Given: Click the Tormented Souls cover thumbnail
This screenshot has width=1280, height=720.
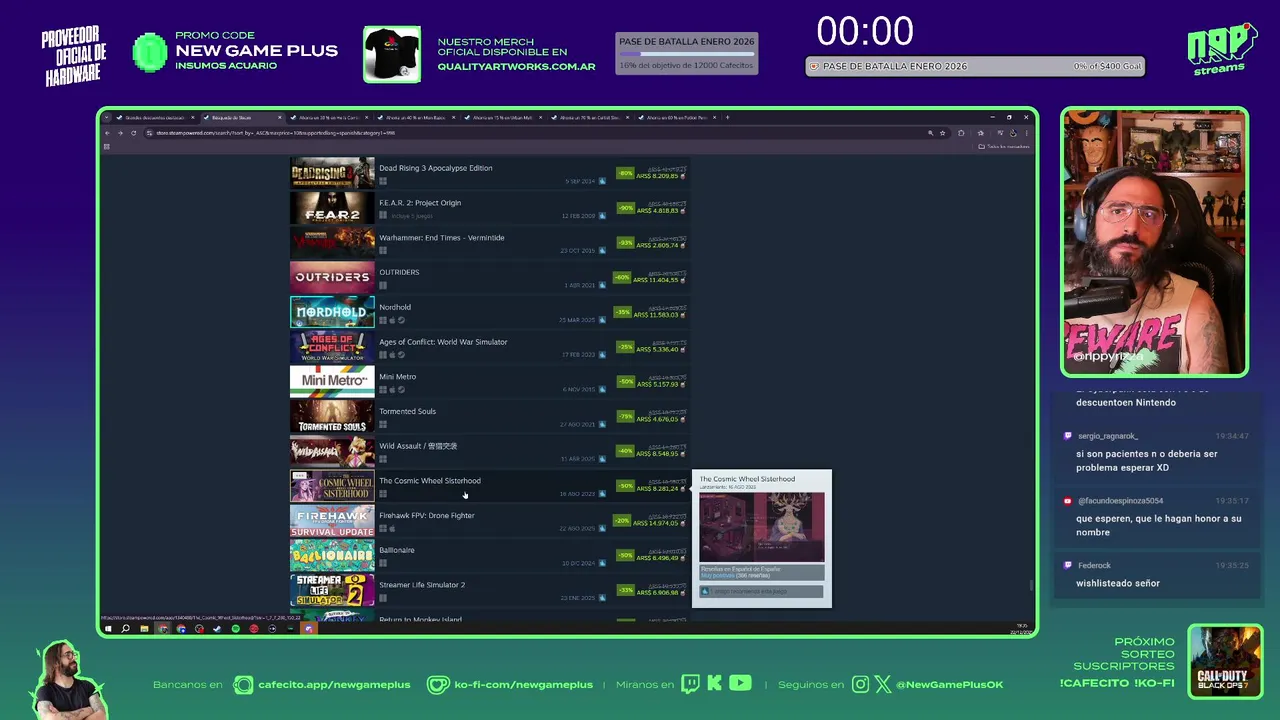Looking at the screenshot, I should tap(332, 416).
